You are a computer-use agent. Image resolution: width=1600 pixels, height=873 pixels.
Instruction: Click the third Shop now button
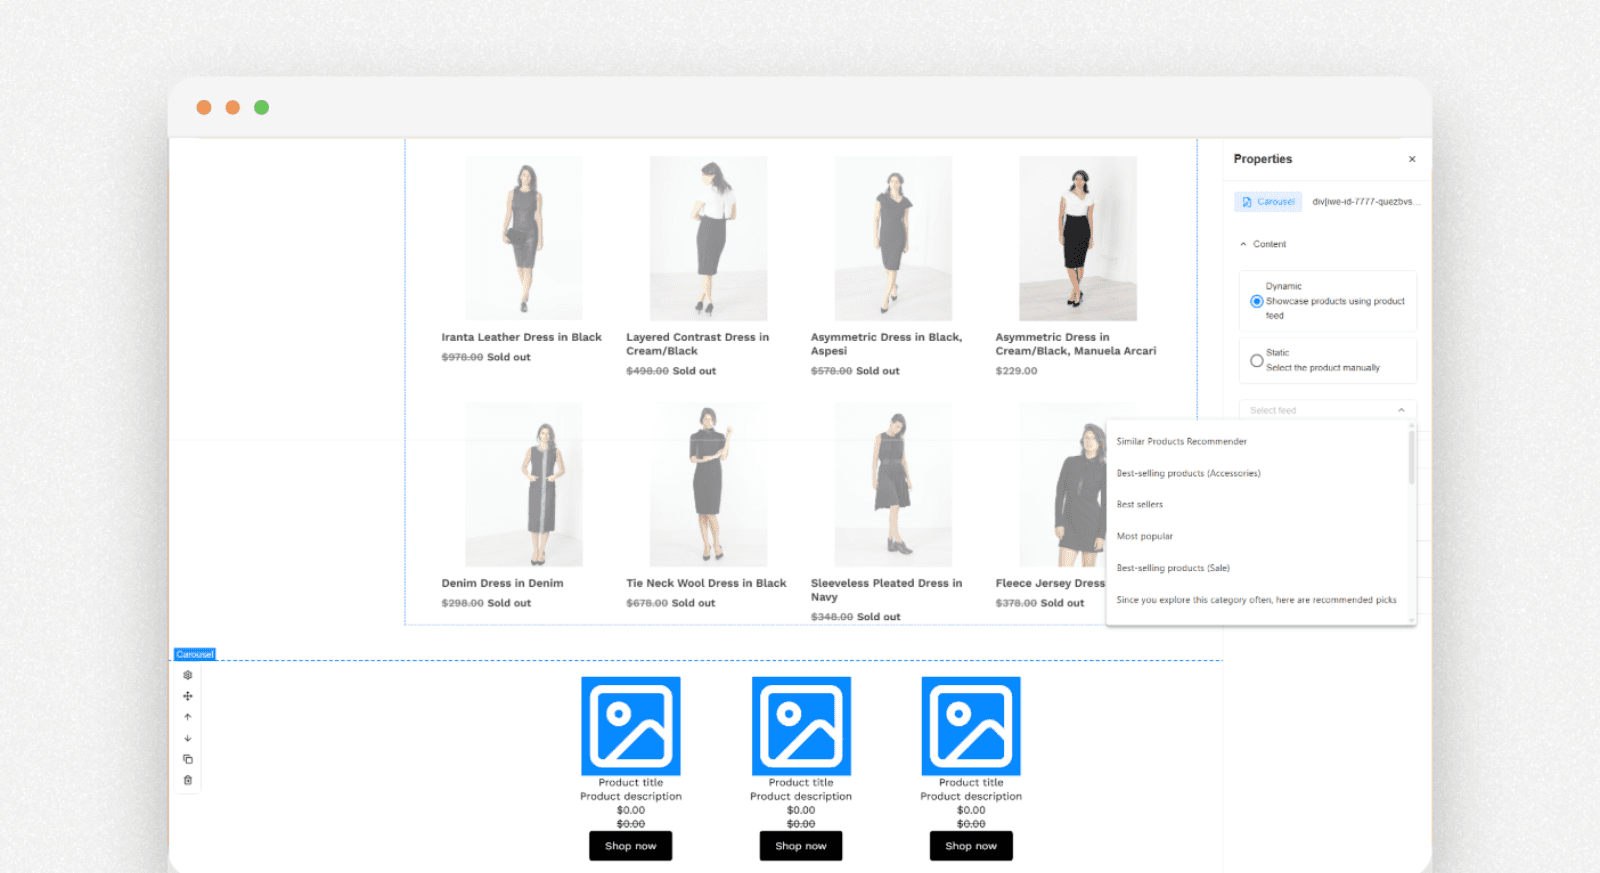971,846
